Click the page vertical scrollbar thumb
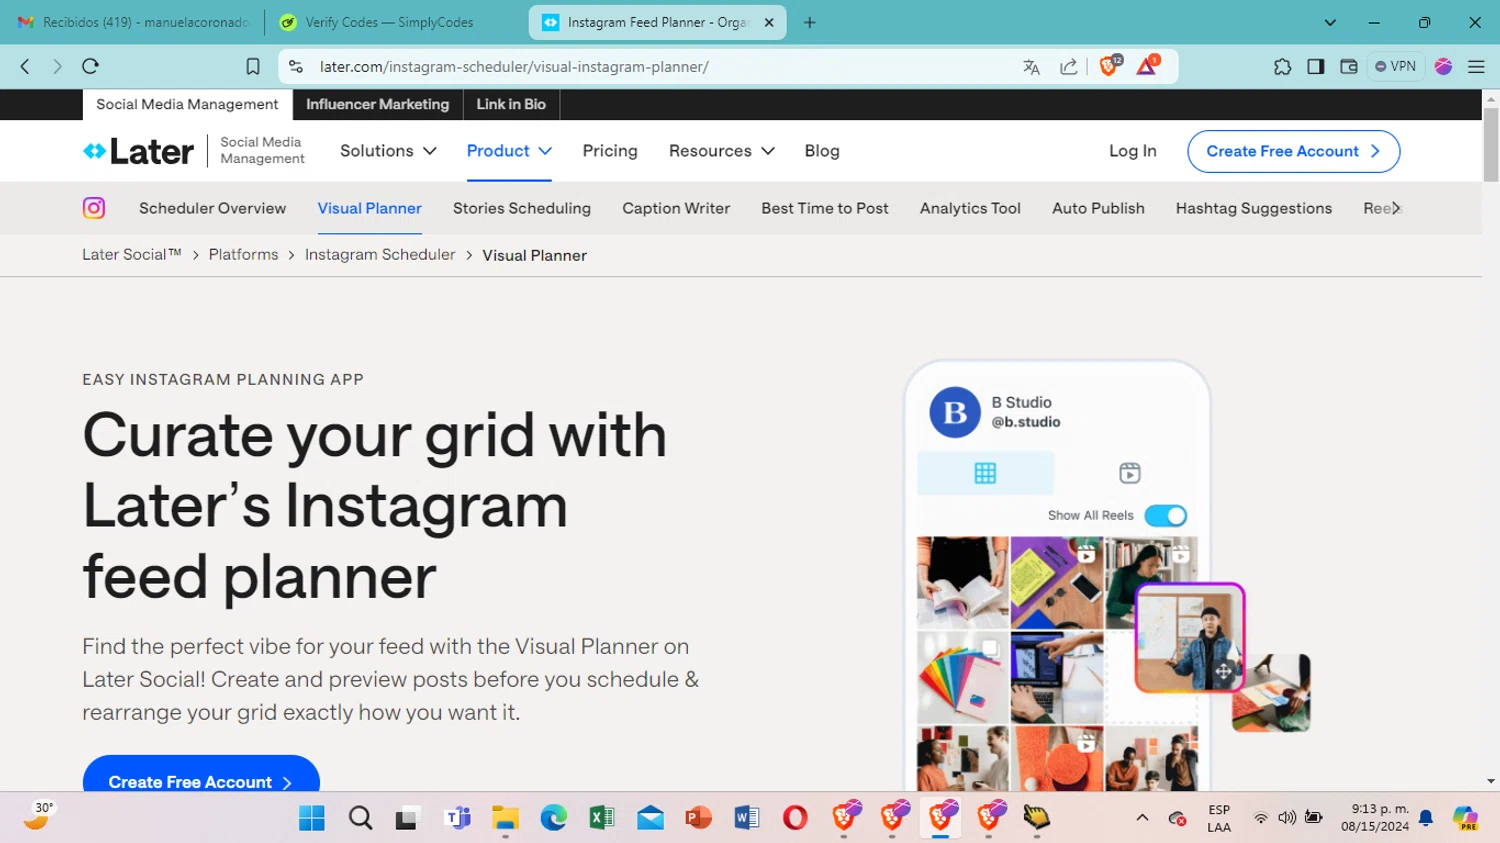This screenshot has height=843, width=1500. click(1491, 143)
